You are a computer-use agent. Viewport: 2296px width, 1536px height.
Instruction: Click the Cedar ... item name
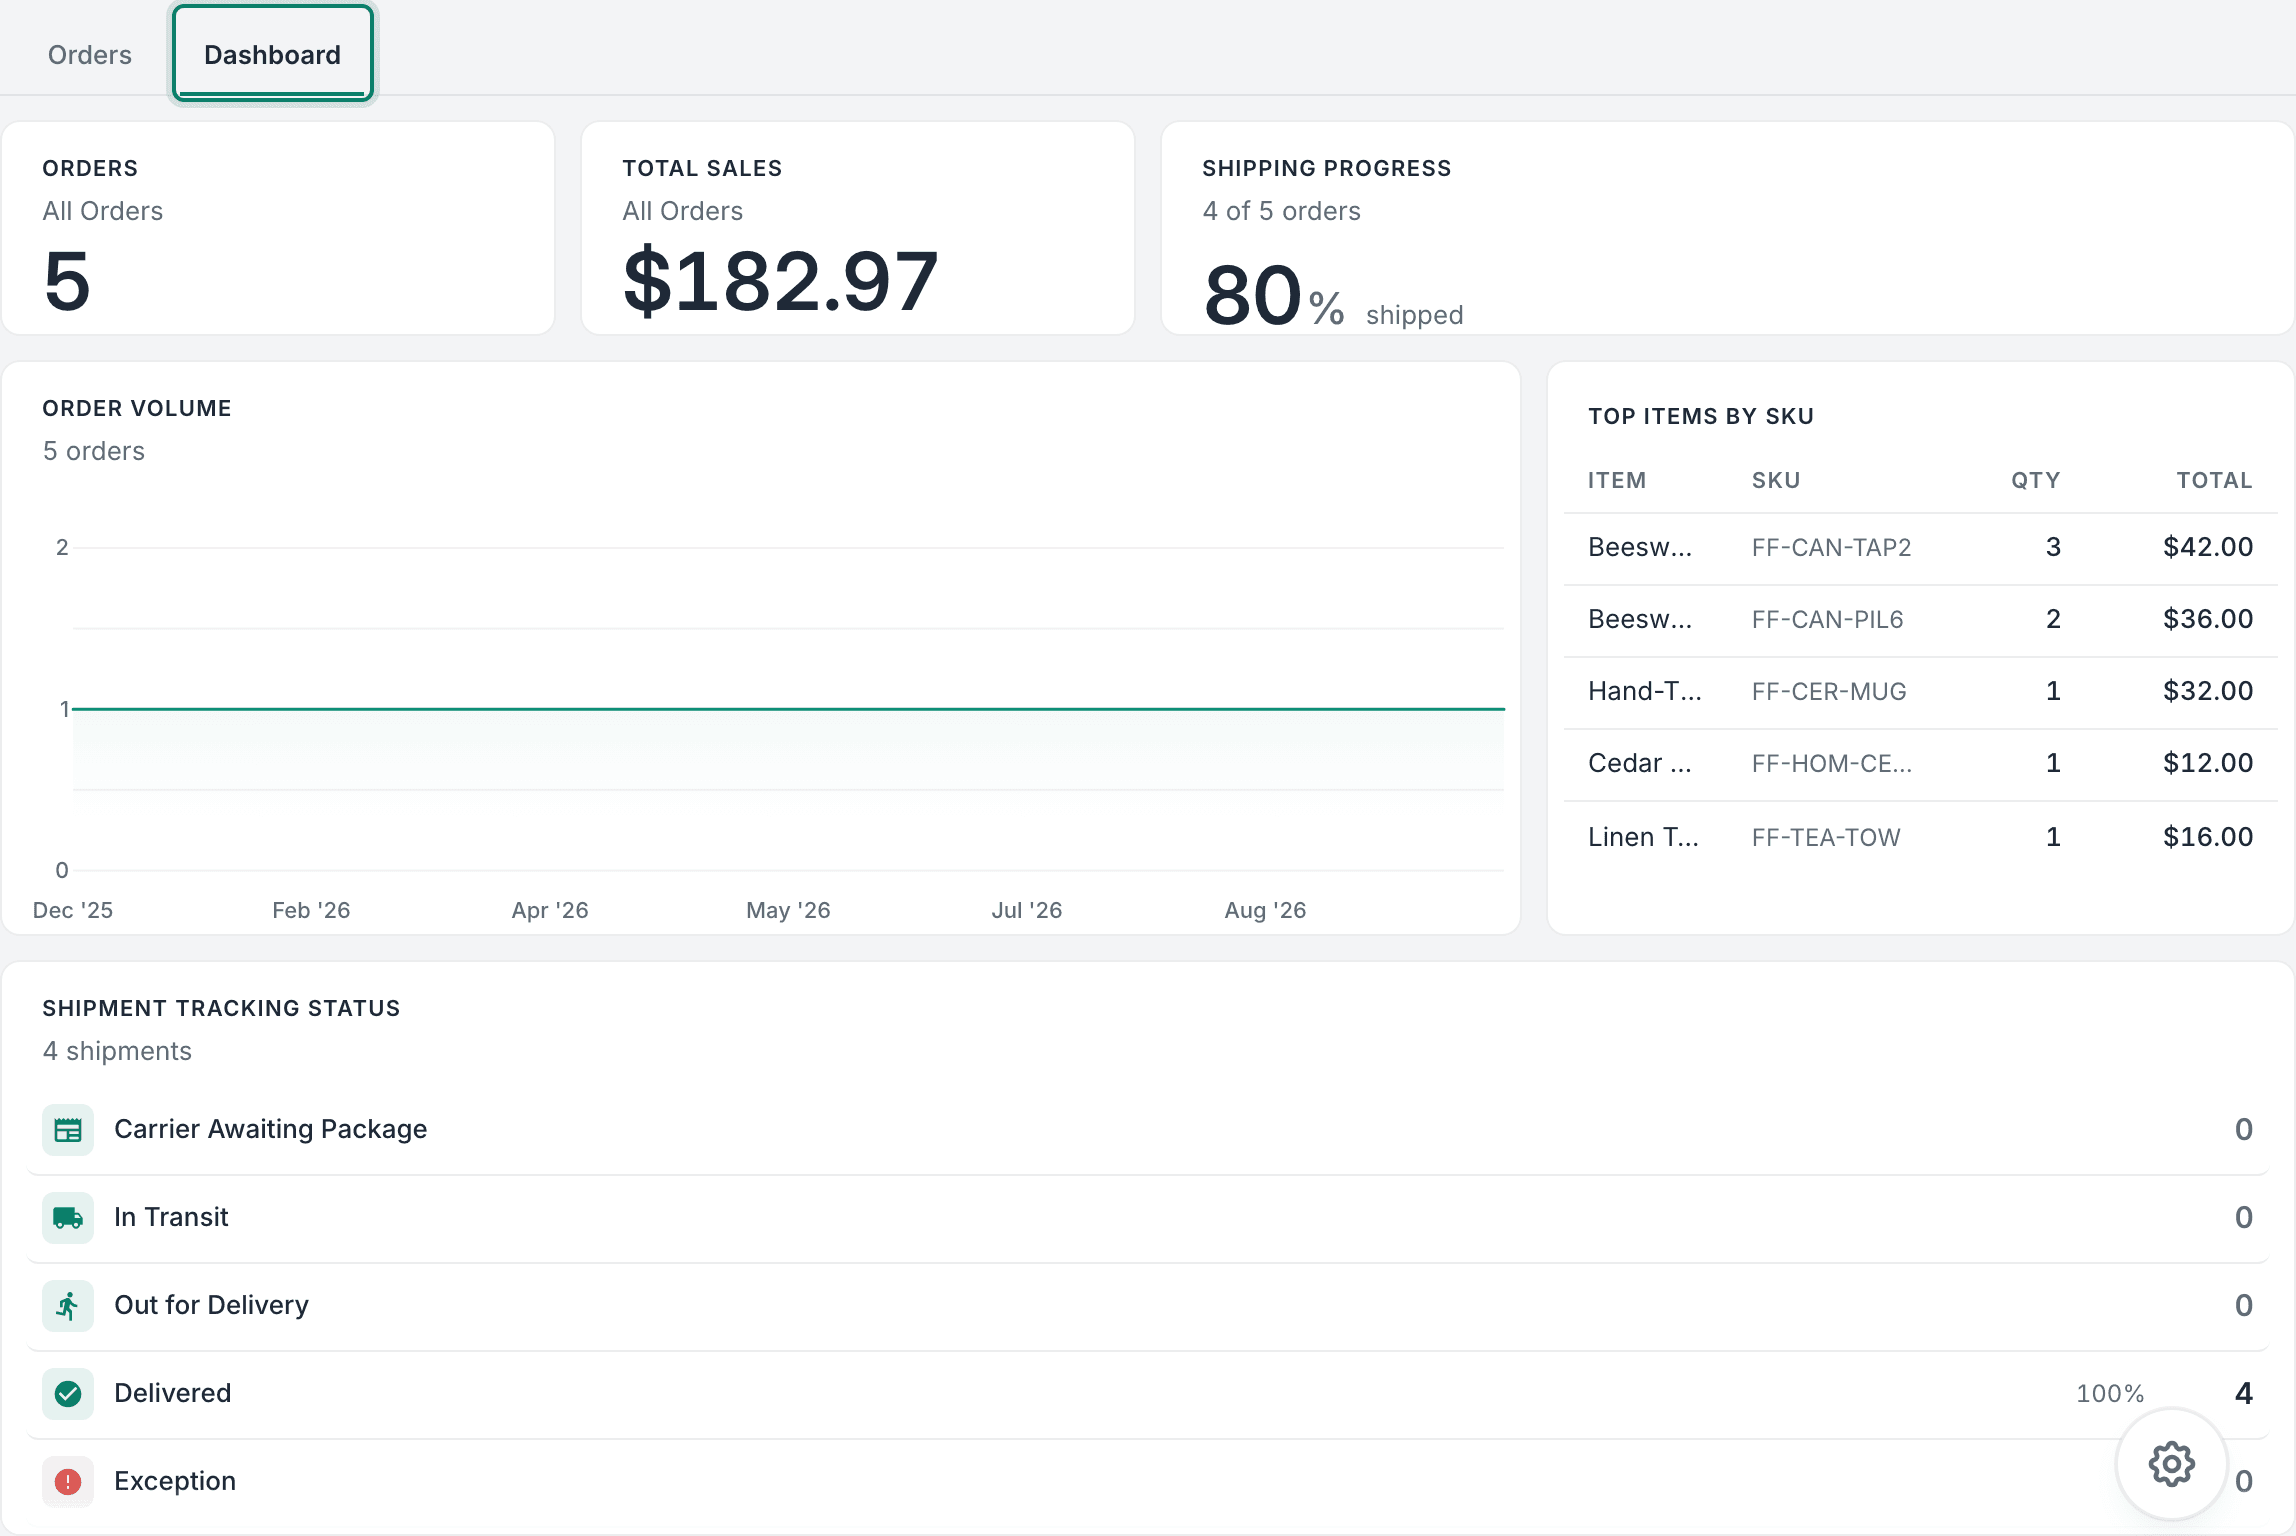(x=1640, y=763)
